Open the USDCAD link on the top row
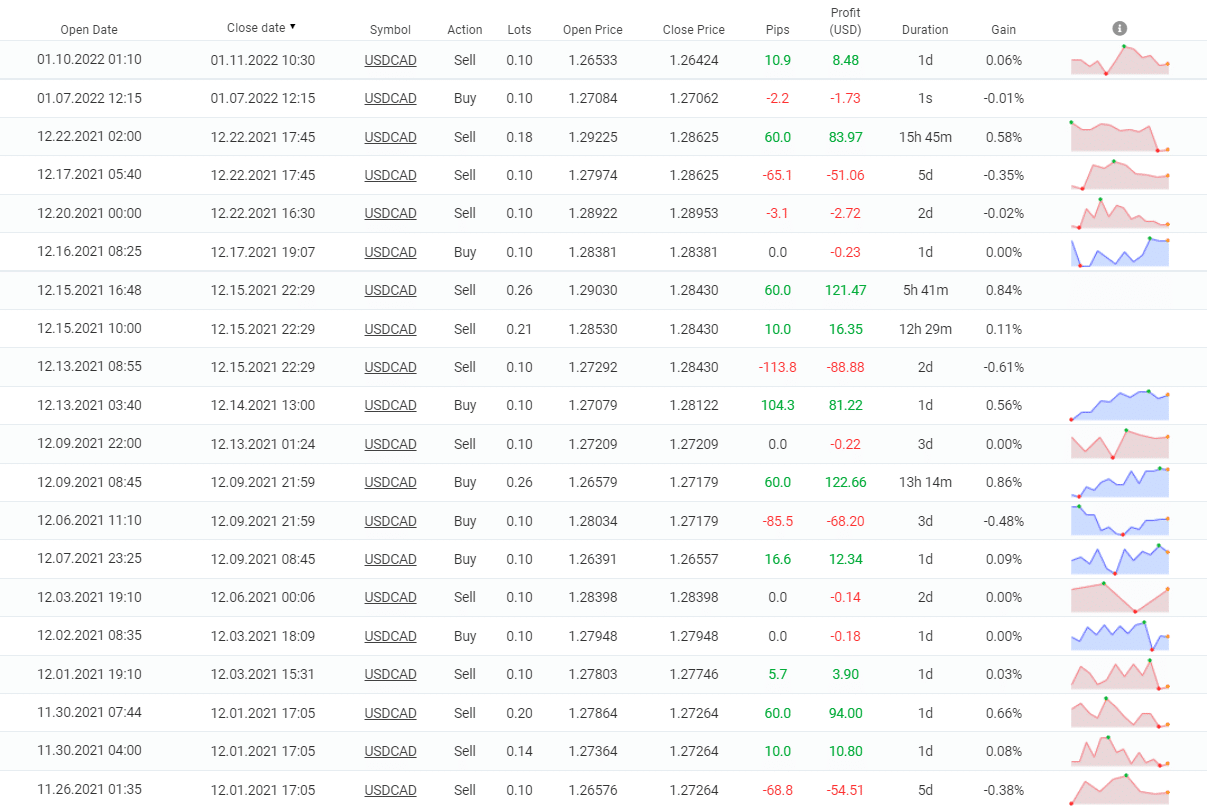Screen dimensions: 1207x809 (x=390, y=60)
